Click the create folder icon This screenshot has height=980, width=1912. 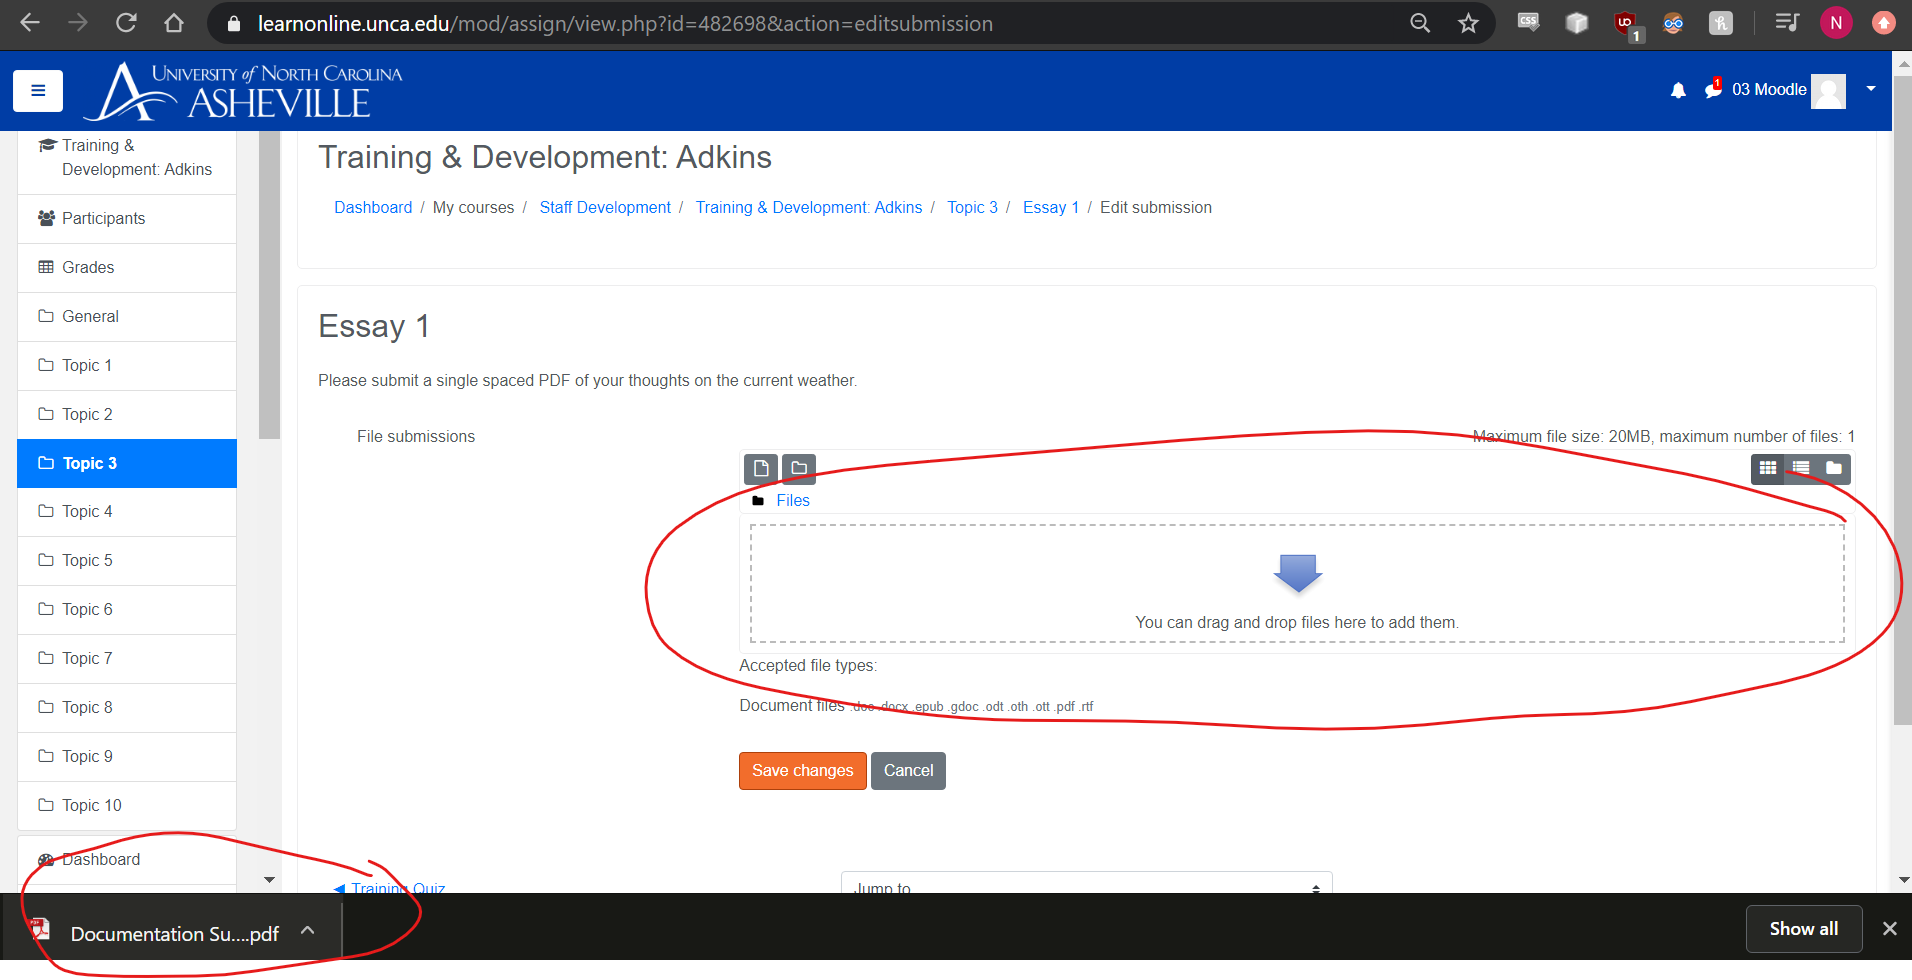pos(799,468)
